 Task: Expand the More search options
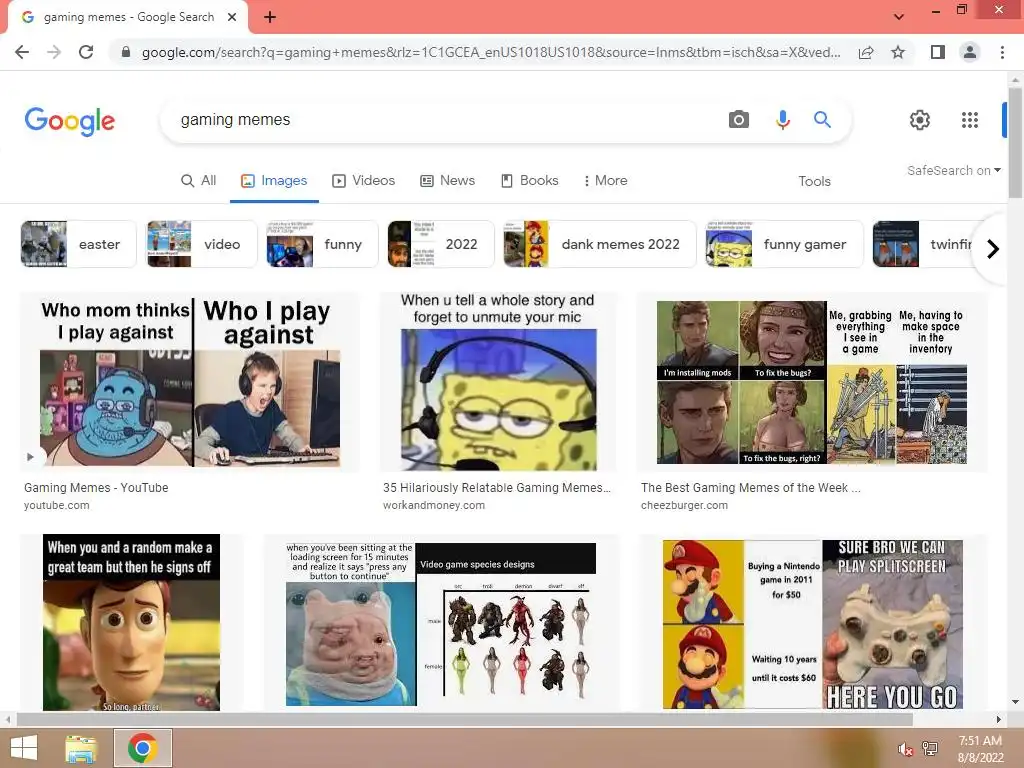point(605,180)
